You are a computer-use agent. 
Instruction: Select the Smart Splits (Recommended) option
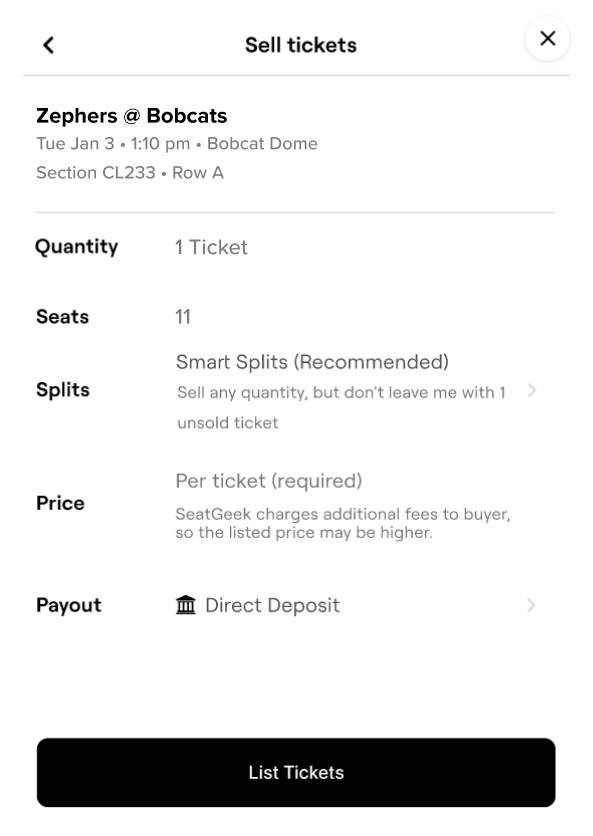(311, 362)
